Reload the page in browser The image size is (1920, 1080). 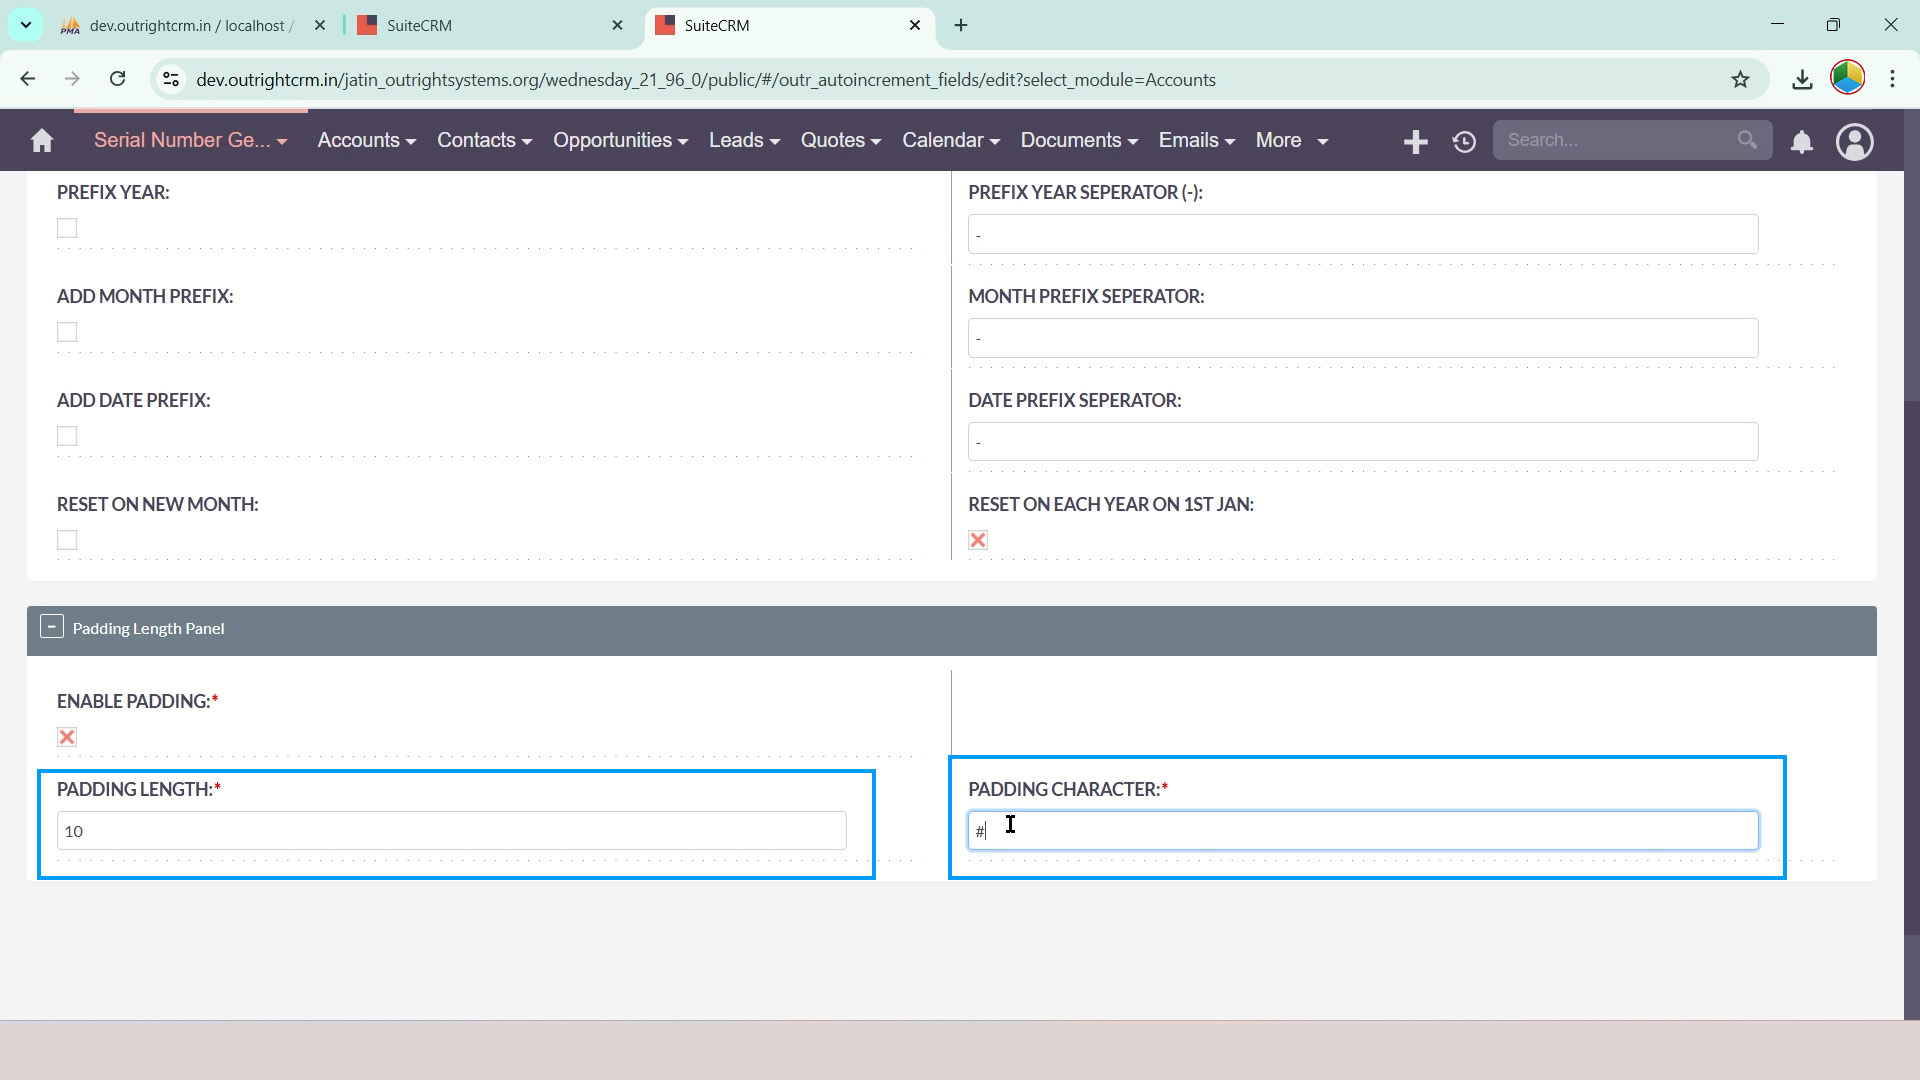coord(117,79)
